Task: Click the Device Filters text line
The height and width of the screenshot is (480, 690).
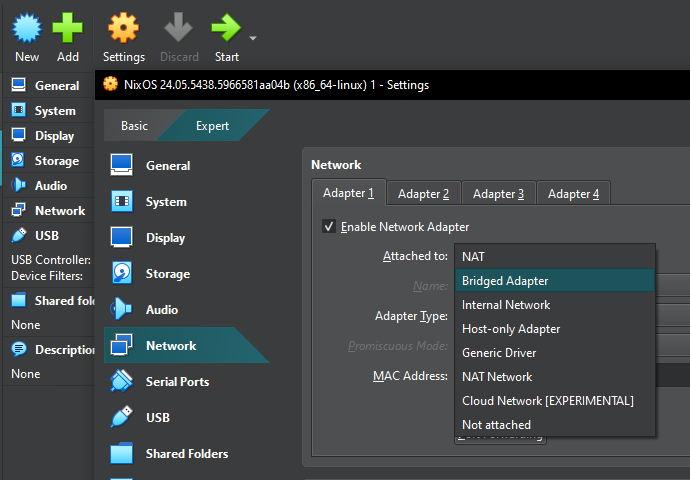Action: click(x=47, y=276)
